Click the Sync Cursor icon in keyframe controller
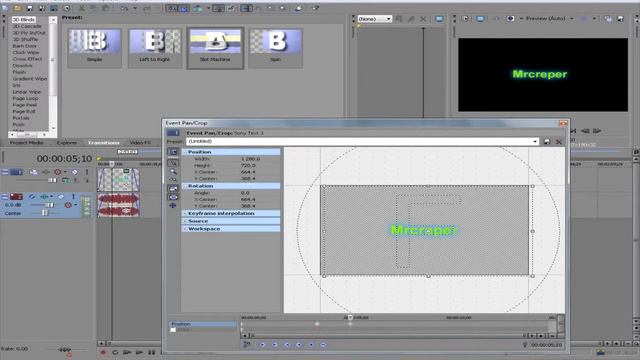The width and height of the screenshot is (640, 360). coord(247,345)
